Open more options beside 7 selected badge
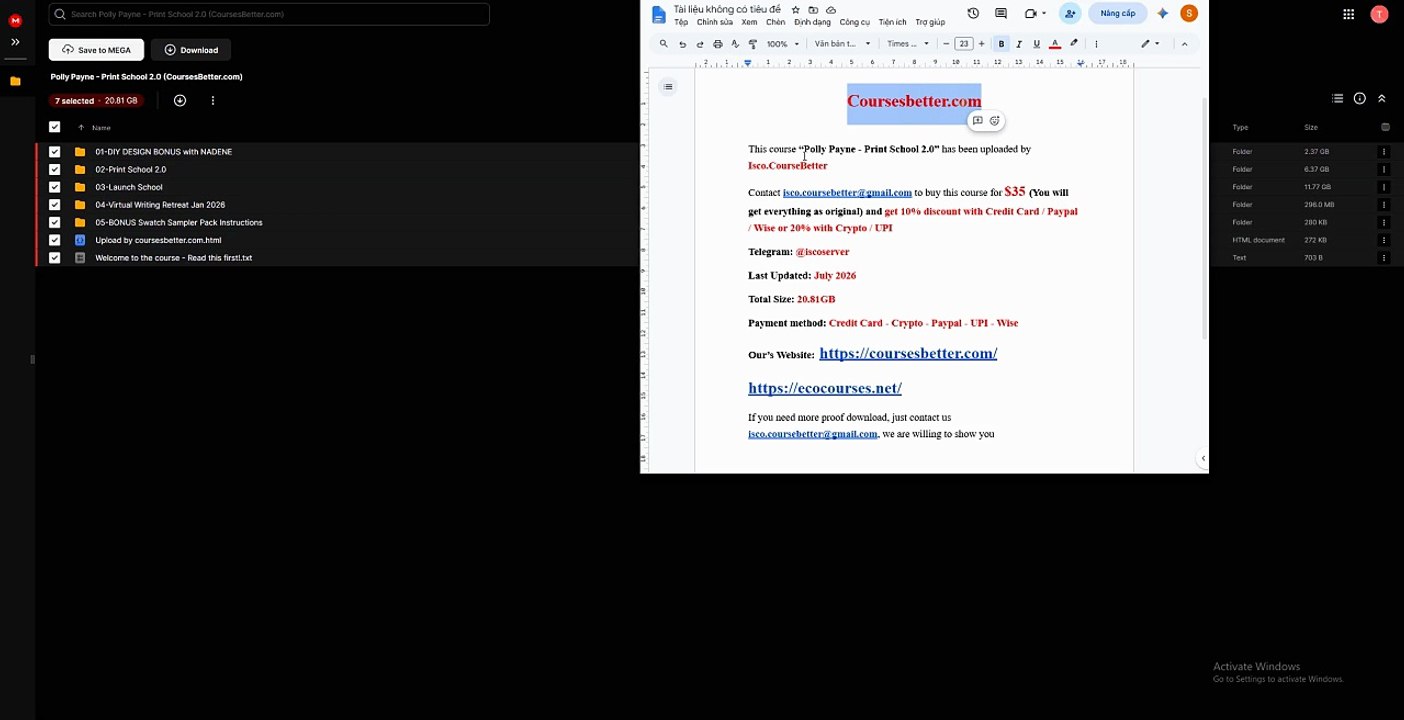Viewport: 1404px width, 720px height. tap(213, 100)
